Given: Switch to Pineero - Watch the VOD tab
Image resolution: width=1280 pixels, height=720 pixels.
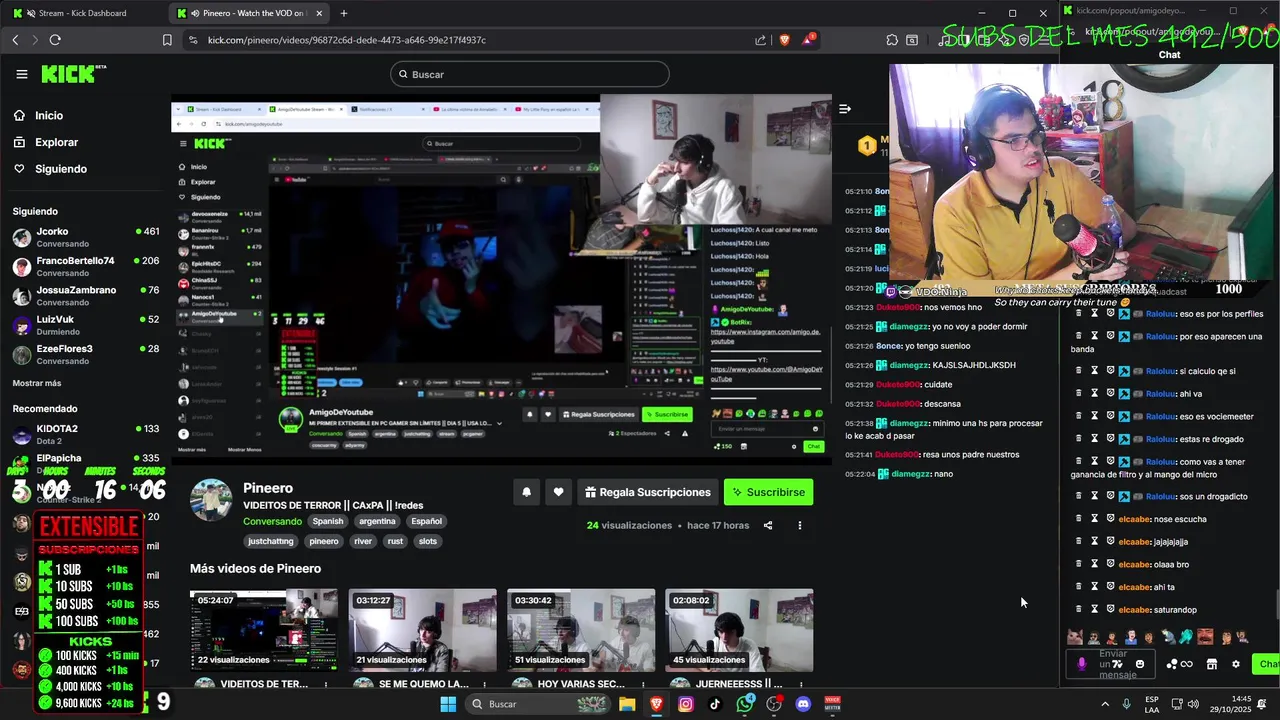Looking at the screenshot, I should click(x=250, y=13).
